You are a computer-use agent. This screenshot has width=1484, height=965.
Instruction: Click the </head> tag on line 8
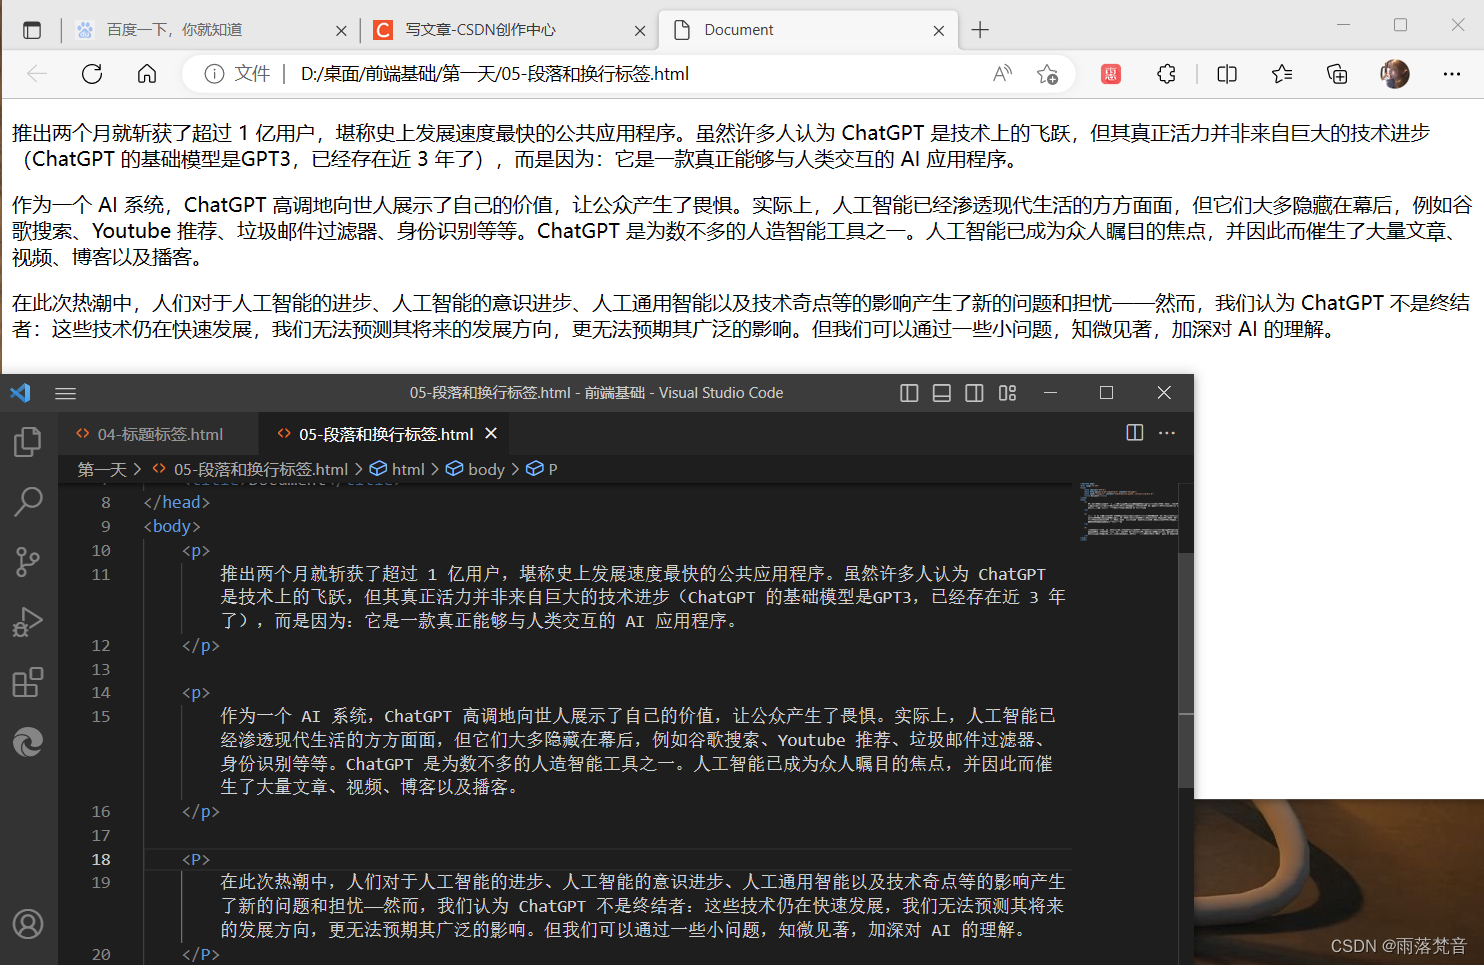click(x=177, y=502)
